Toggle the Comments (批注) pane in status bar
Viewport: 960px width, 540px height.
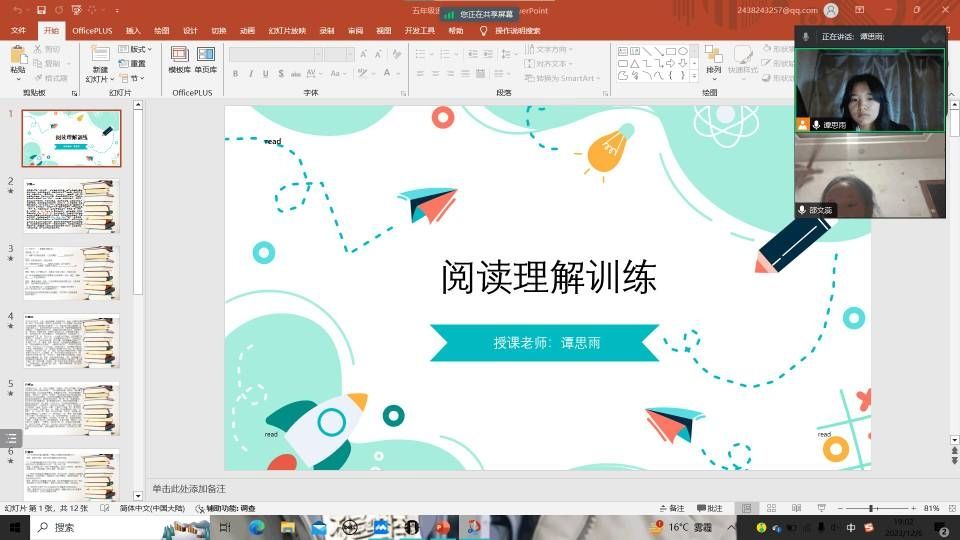[709, 508]
